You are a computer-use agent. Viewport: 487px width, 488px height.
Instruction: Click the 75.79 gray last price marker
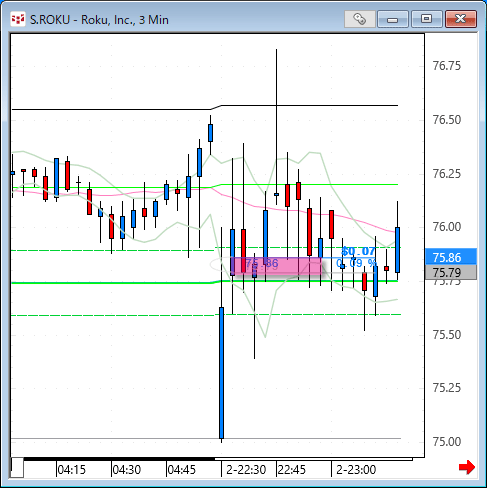pos(451,273)
